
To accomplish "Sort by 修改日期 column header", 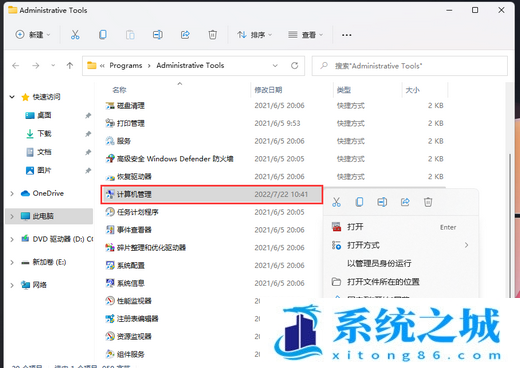I will click(268, 90).
